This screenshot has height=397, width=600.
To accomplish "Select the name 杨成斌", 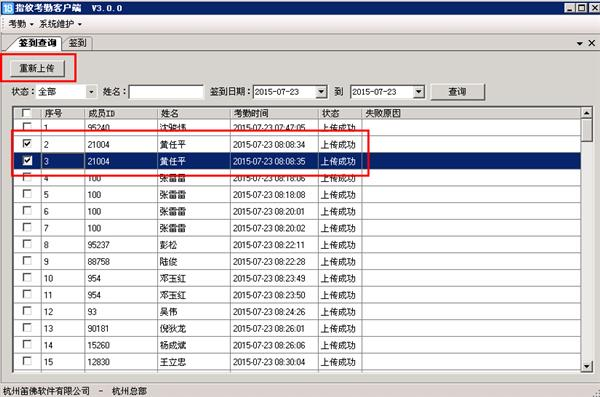I will [x=173, y=345].
